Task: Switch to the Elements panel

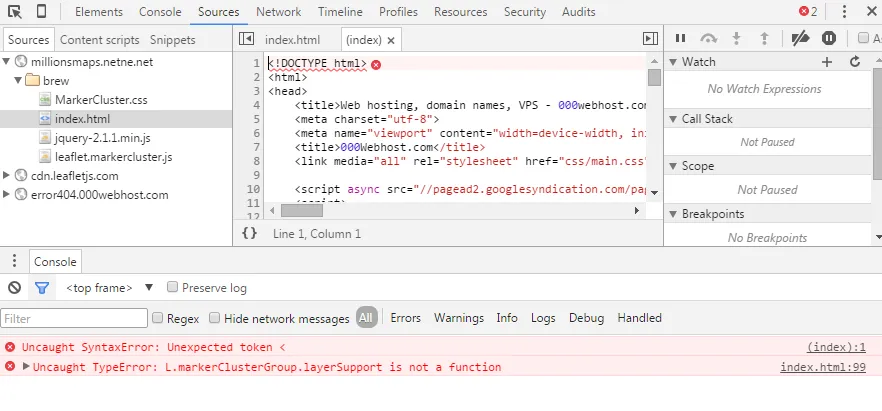Action: 98,12
